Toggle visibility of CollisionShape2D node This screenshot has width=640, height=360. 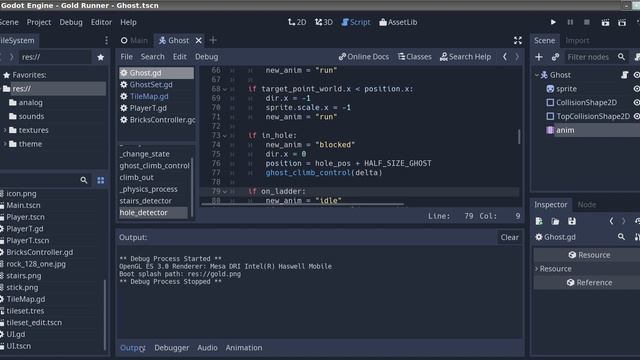coord(636,102)
